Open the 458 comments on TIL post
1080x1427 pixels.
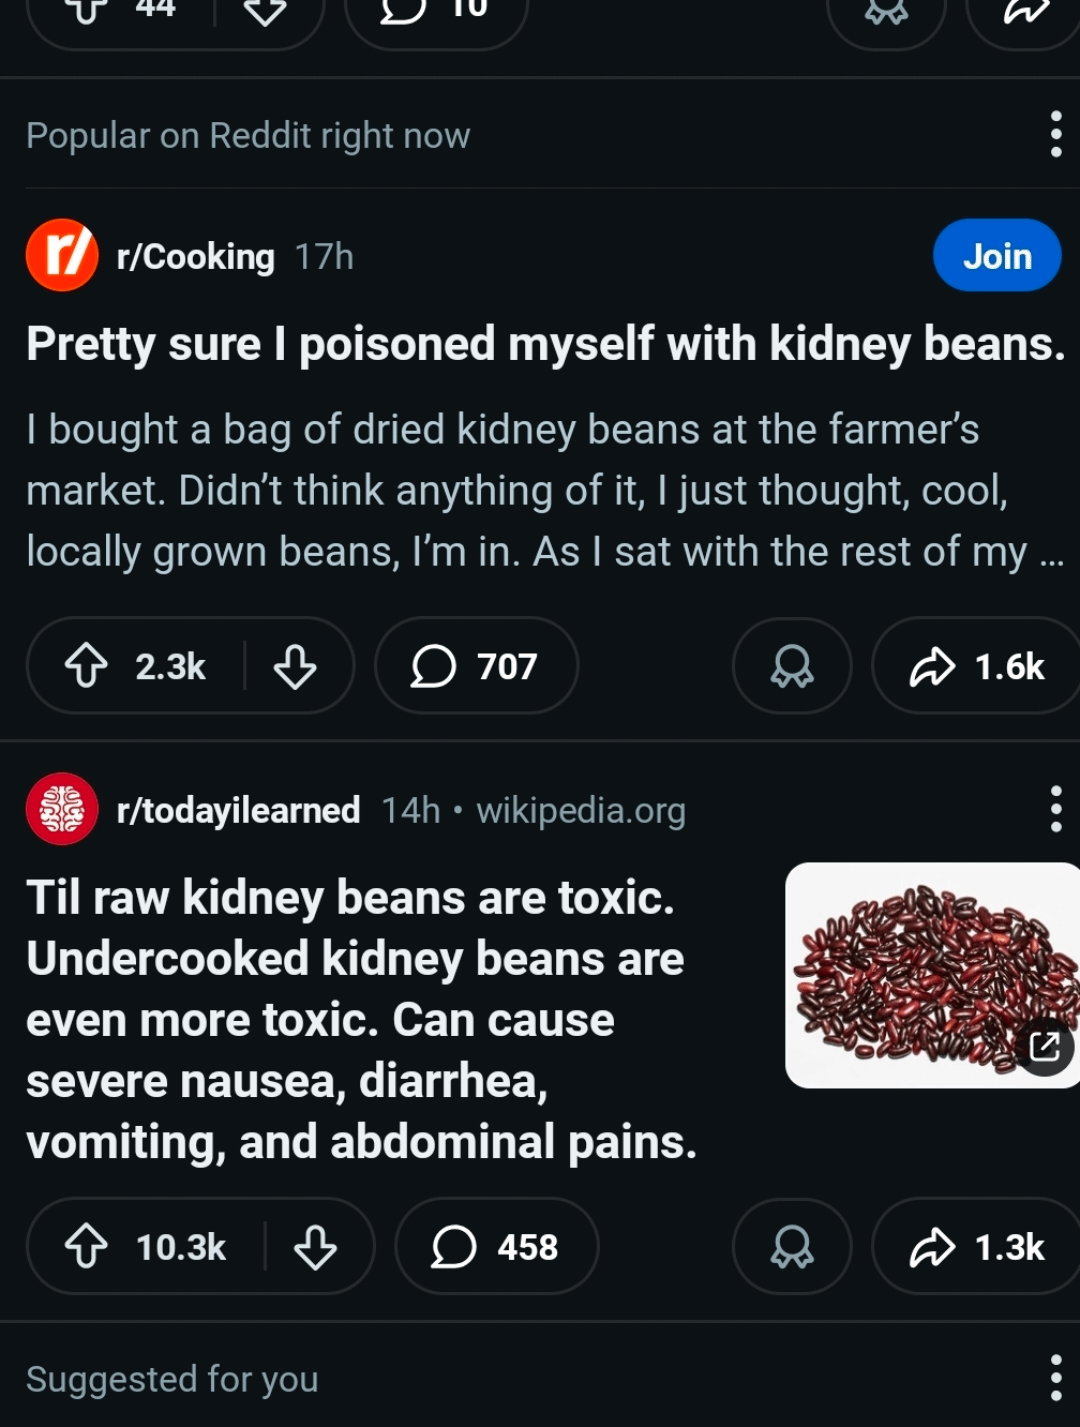click(496, 1247)
